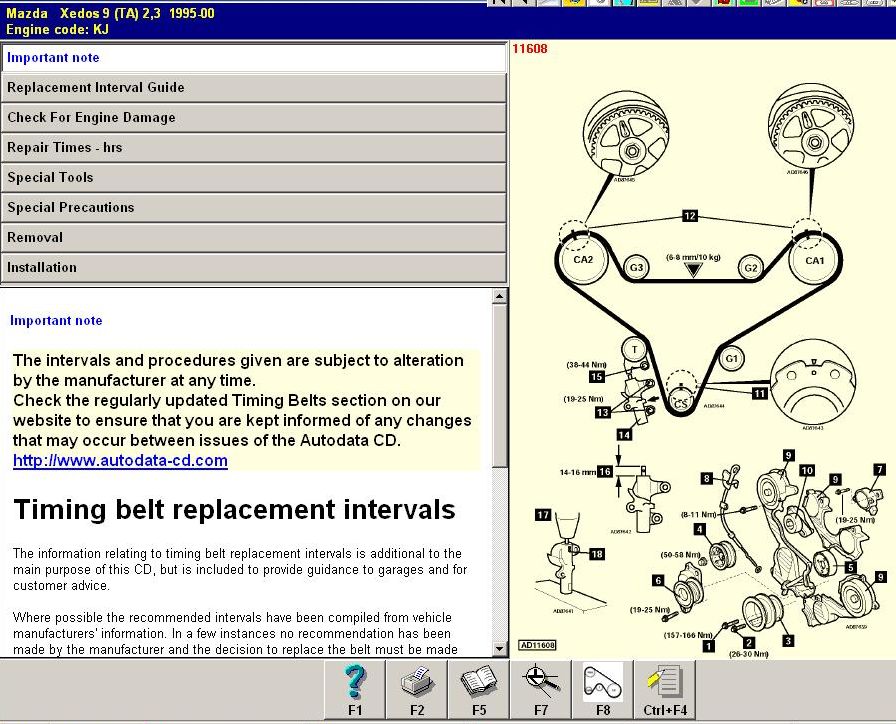
Task: Click callout number 6 on the diagram
Action: (658, 581)
